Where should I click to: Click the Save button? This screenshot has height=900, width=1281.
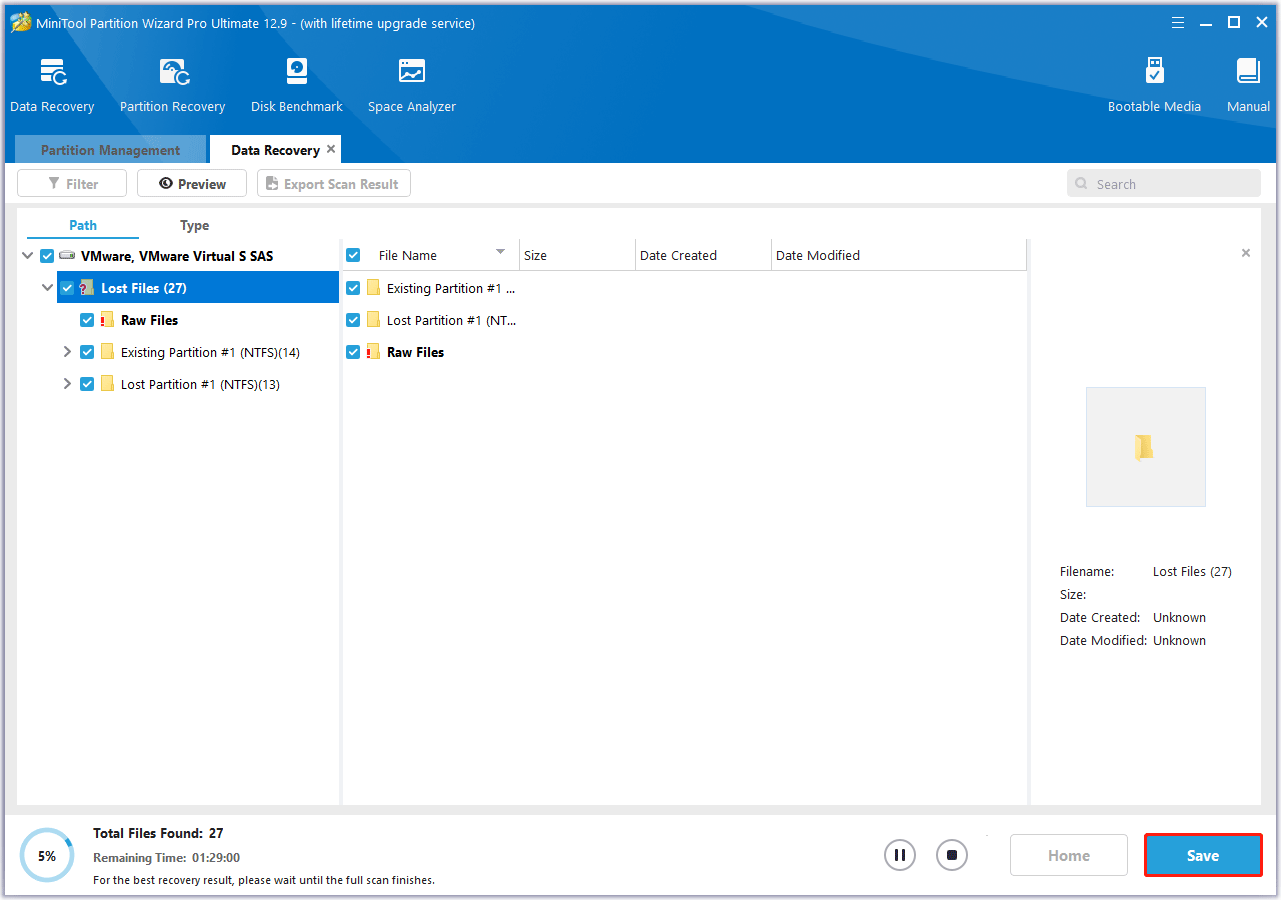point(1203,855)
